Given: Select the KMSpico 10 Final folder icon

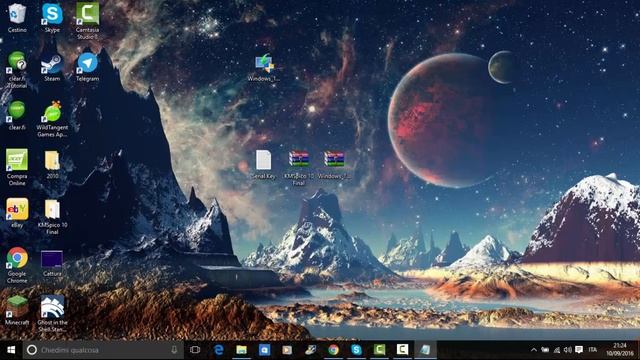Looking at the screenshot, I should (x=52, y=216).
